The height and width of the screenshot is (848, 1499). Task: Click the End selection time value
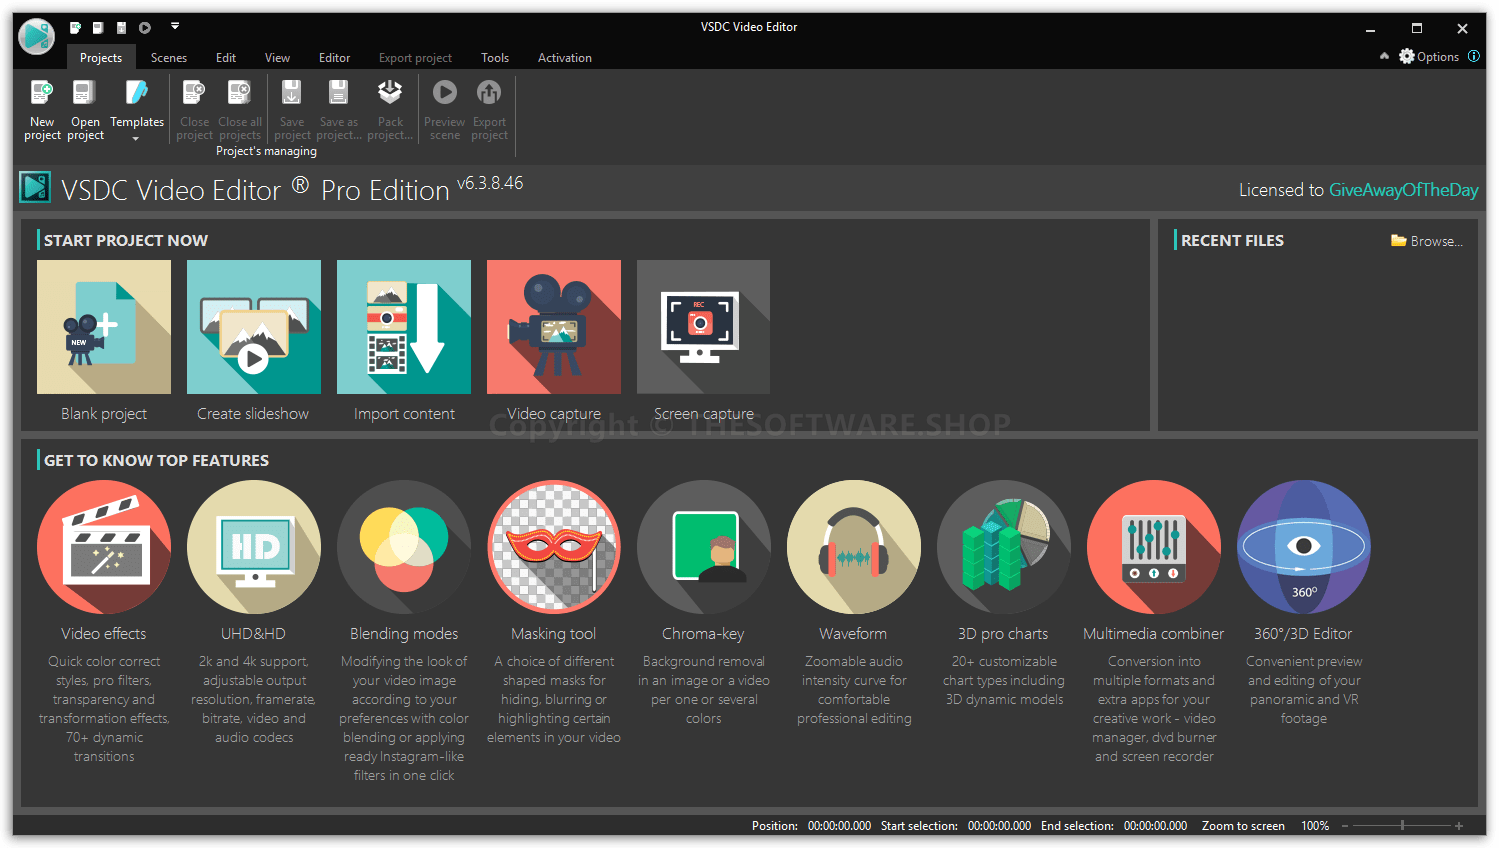click(1156, 826)
